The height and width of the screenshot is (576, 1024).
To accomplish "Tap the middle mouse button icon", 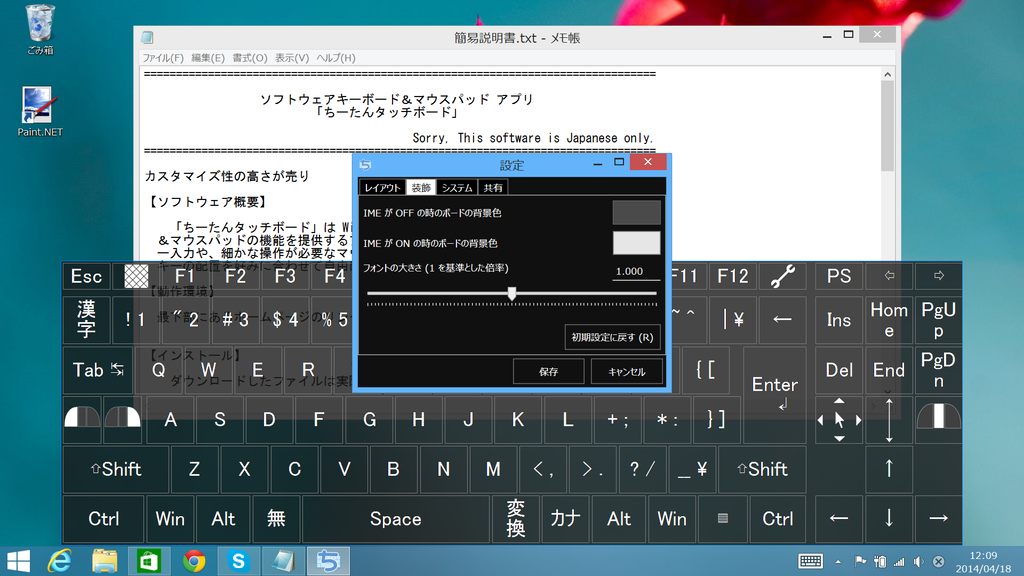I will point(938,415).
